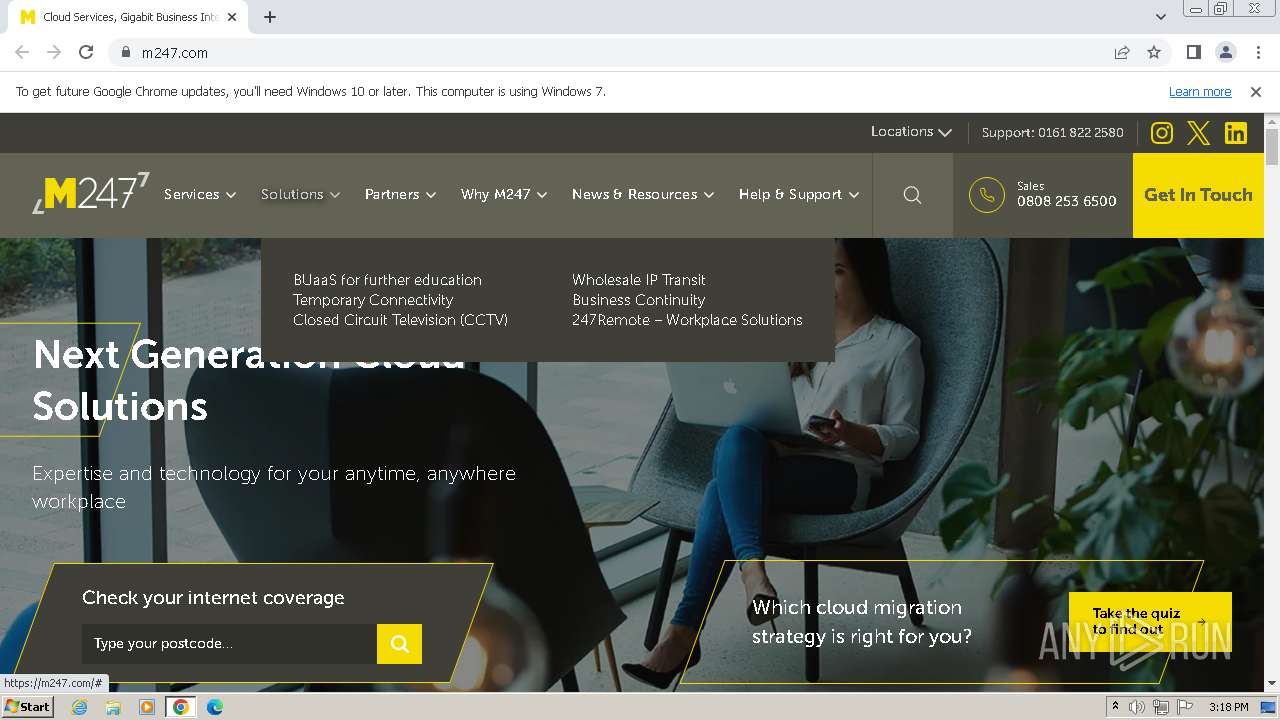Image resolution: width=1280 pixels, height=720 pixels.
Task: Expand the Services menu
Action: pos(200,194)
